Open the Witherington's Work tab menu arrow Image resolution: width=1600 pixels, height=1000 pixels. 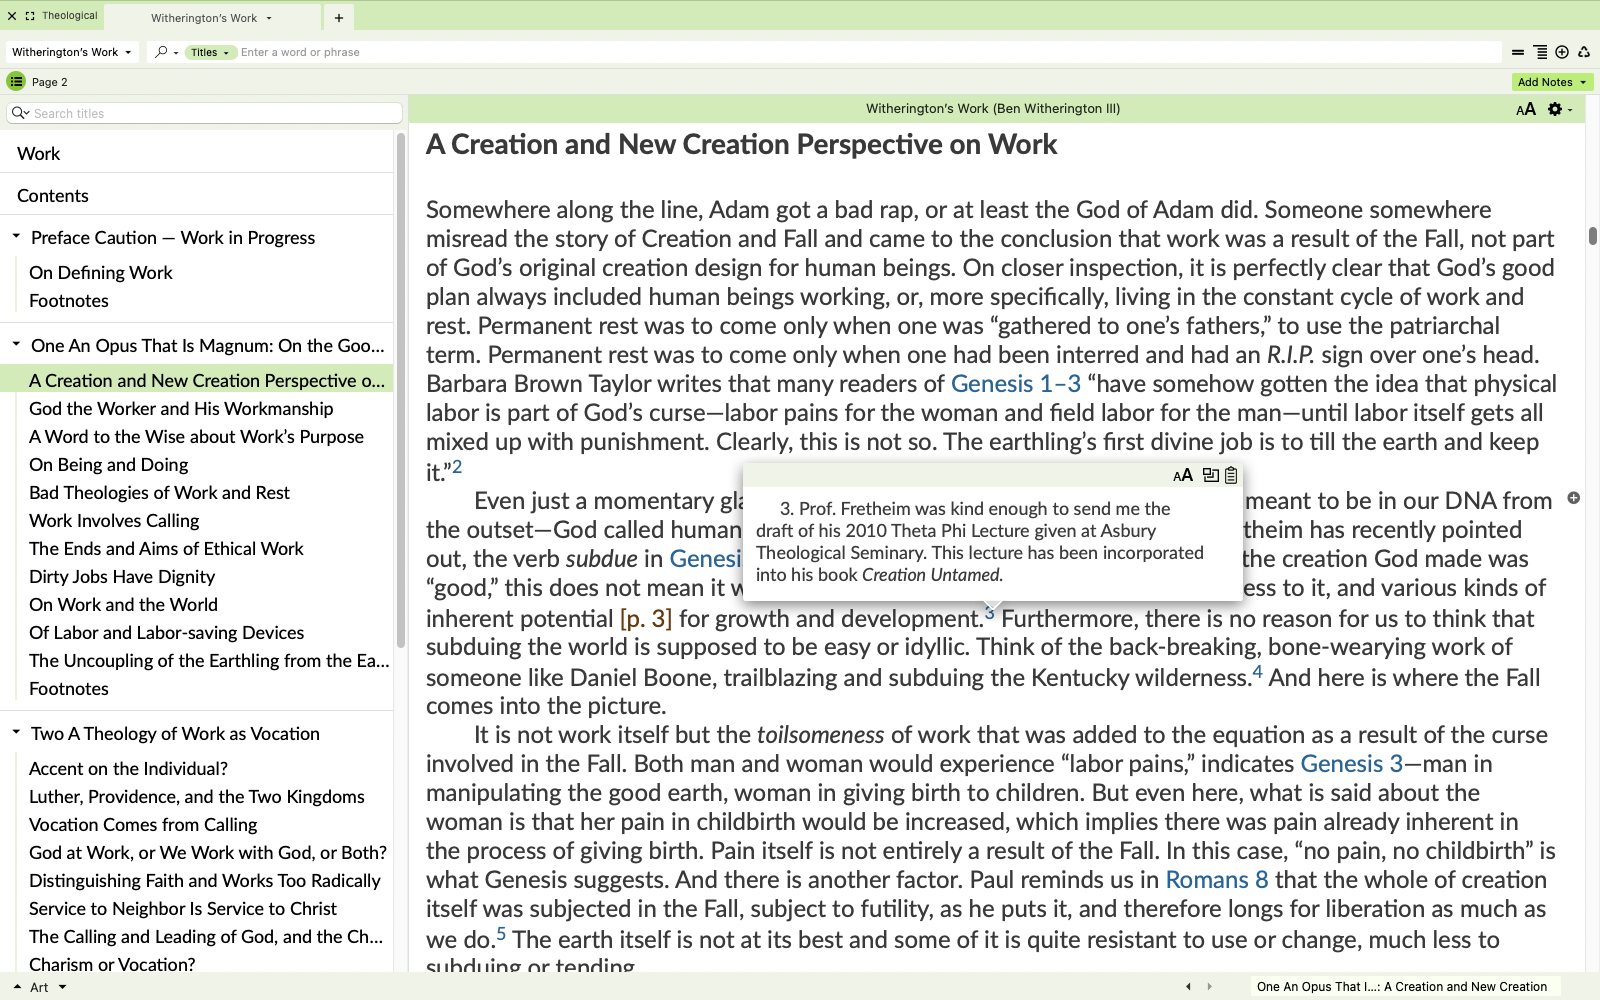(x=269, y=18)
